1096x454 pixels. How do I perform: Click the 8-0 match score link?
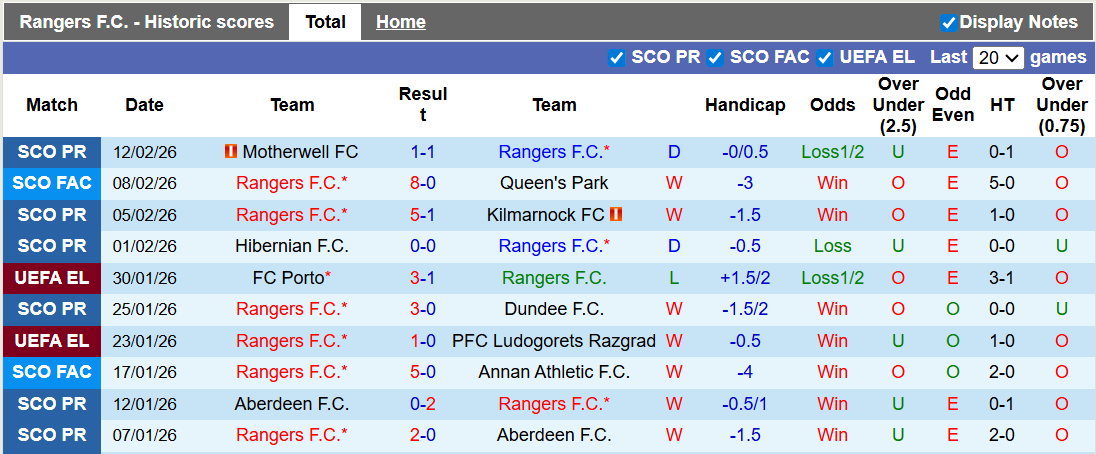pos(422,183)
